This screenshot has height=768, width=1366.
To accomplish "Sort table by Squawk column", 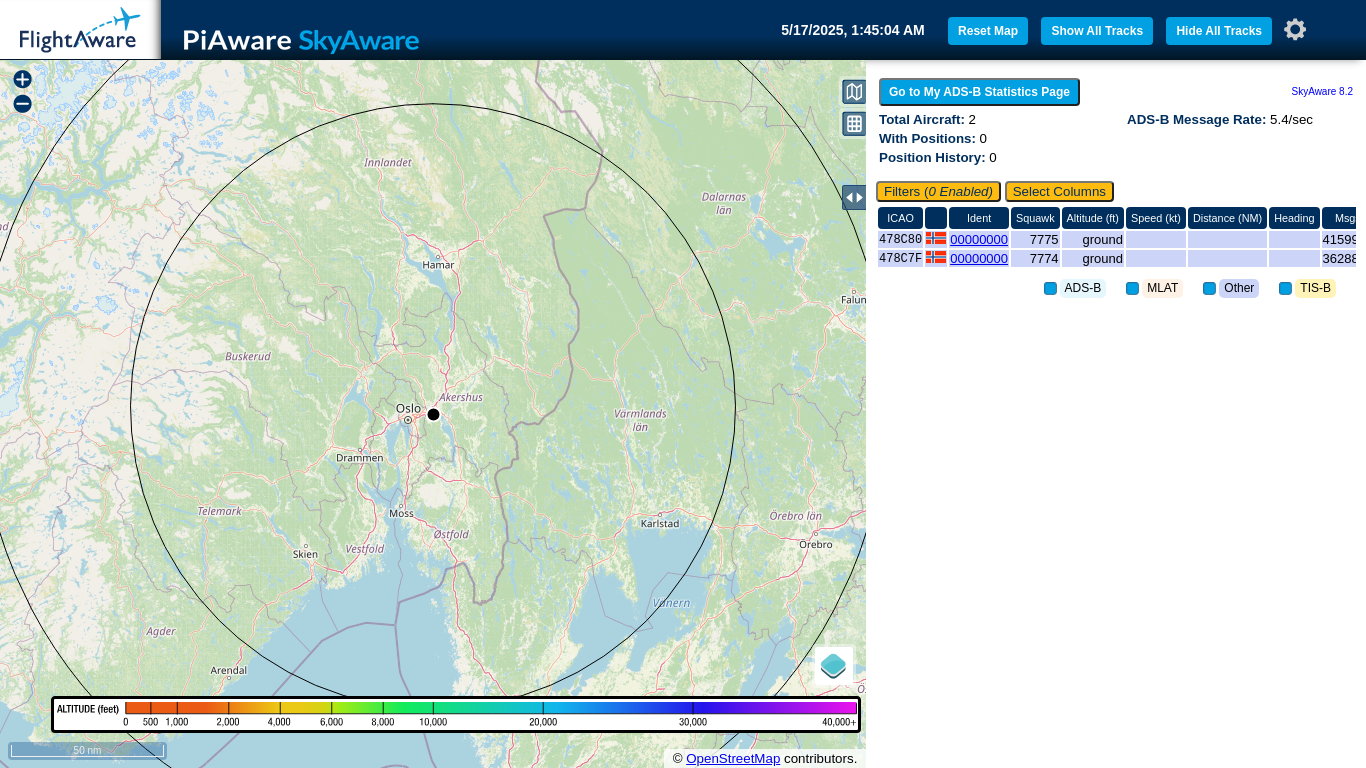I will point(1035,218).
